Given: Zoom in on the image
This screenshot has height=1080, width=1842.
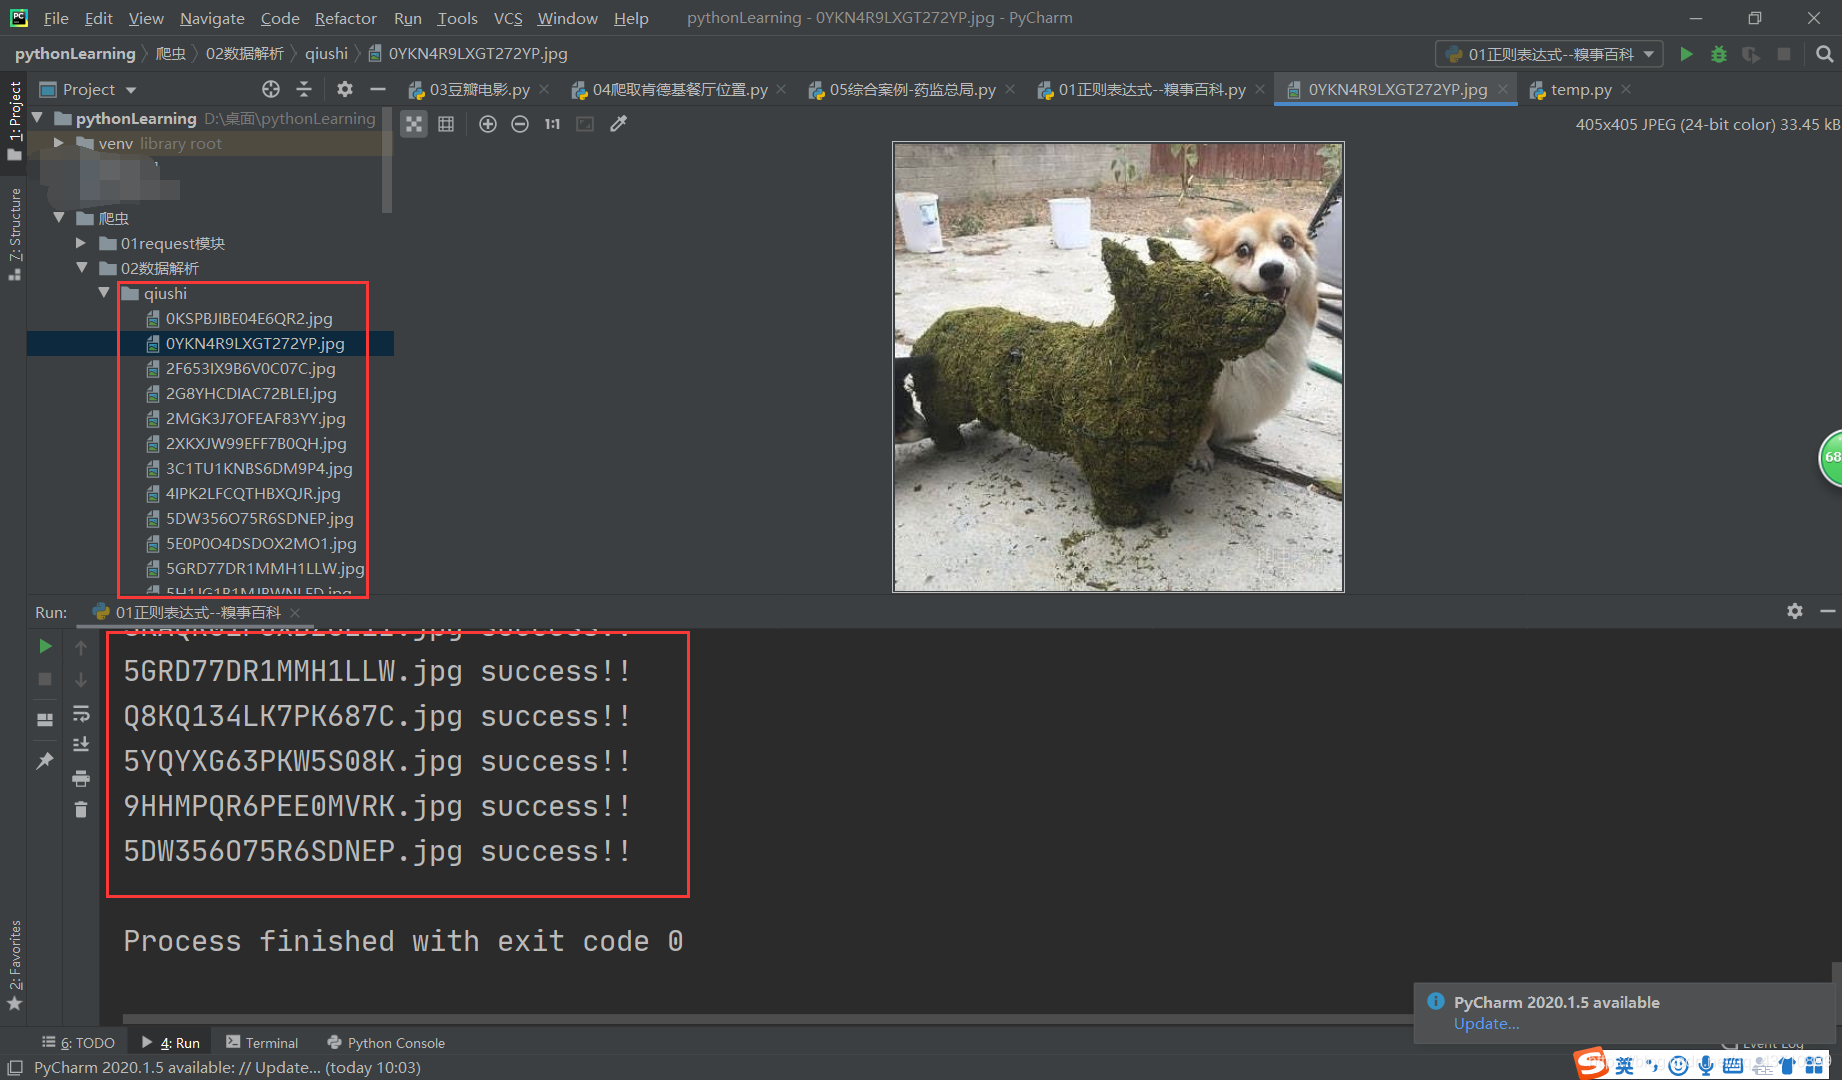Looking at the screenshot, I should pos(488,124).
